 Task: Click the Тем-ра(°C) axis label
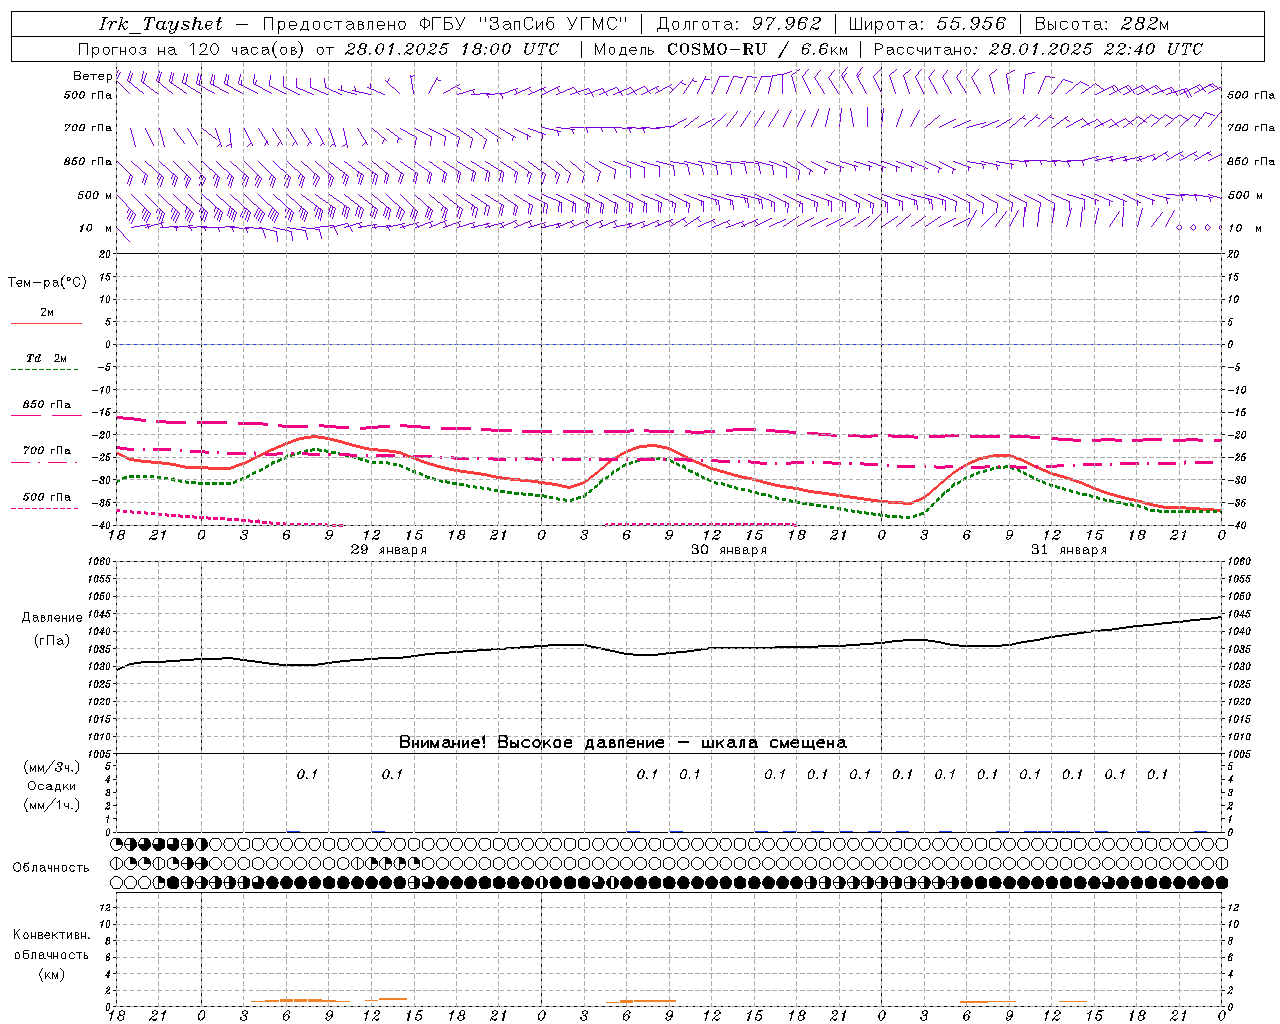47,282
